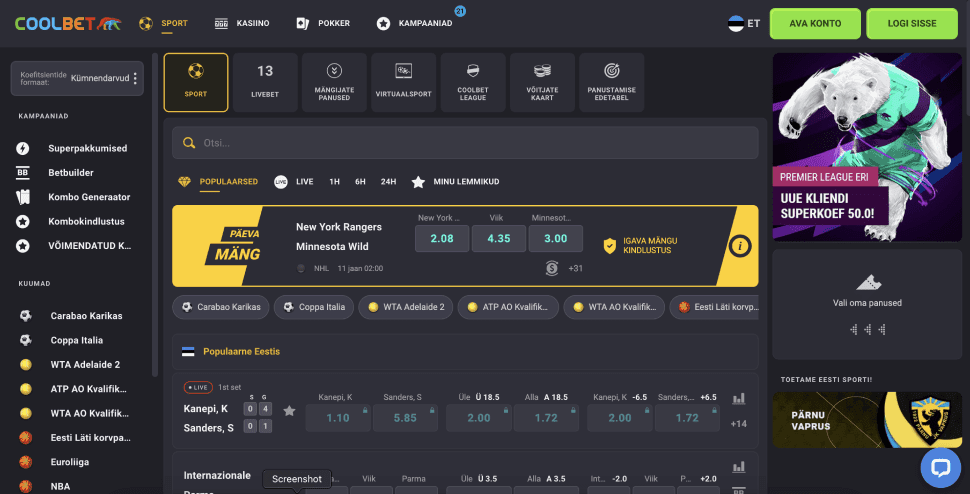Screen dimensions: 970x494
Task: Select the WTA Adelaide 2 chip
Action: [406, 307]
